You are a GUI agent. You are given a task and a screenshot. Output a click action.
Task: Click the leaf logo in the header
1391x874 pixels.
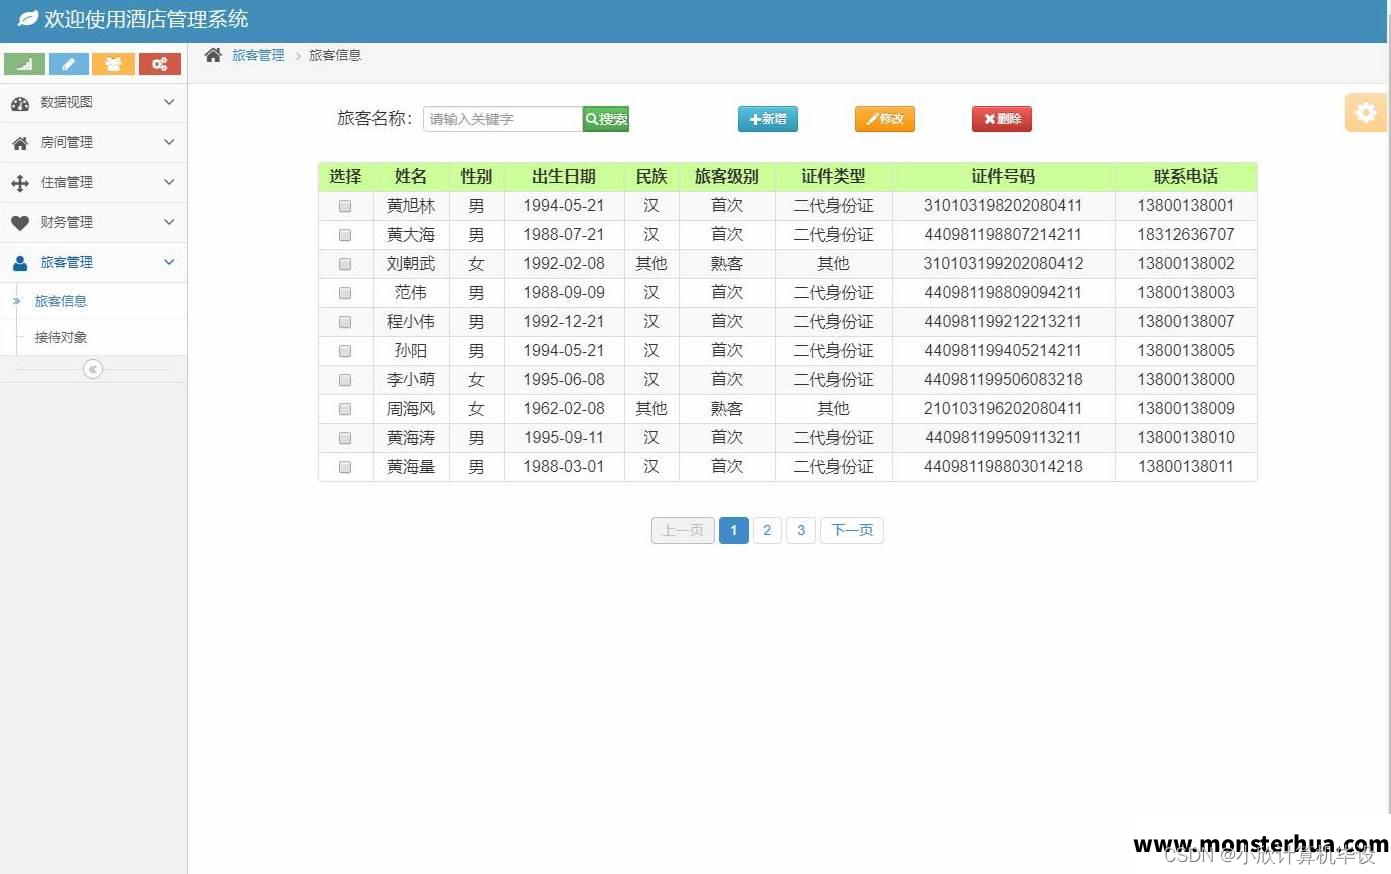tap(26, 19)
